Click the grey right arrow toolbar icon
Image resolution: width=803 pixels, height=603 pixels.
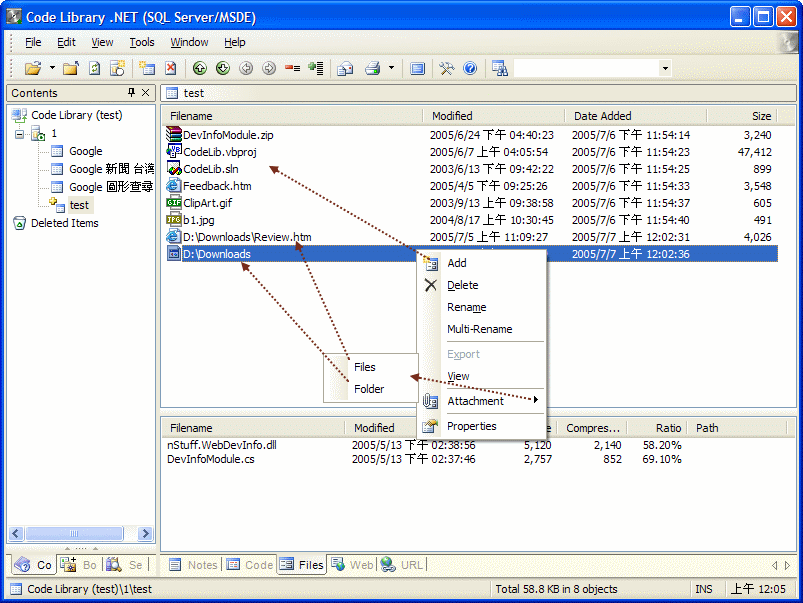tap(269, 68)
